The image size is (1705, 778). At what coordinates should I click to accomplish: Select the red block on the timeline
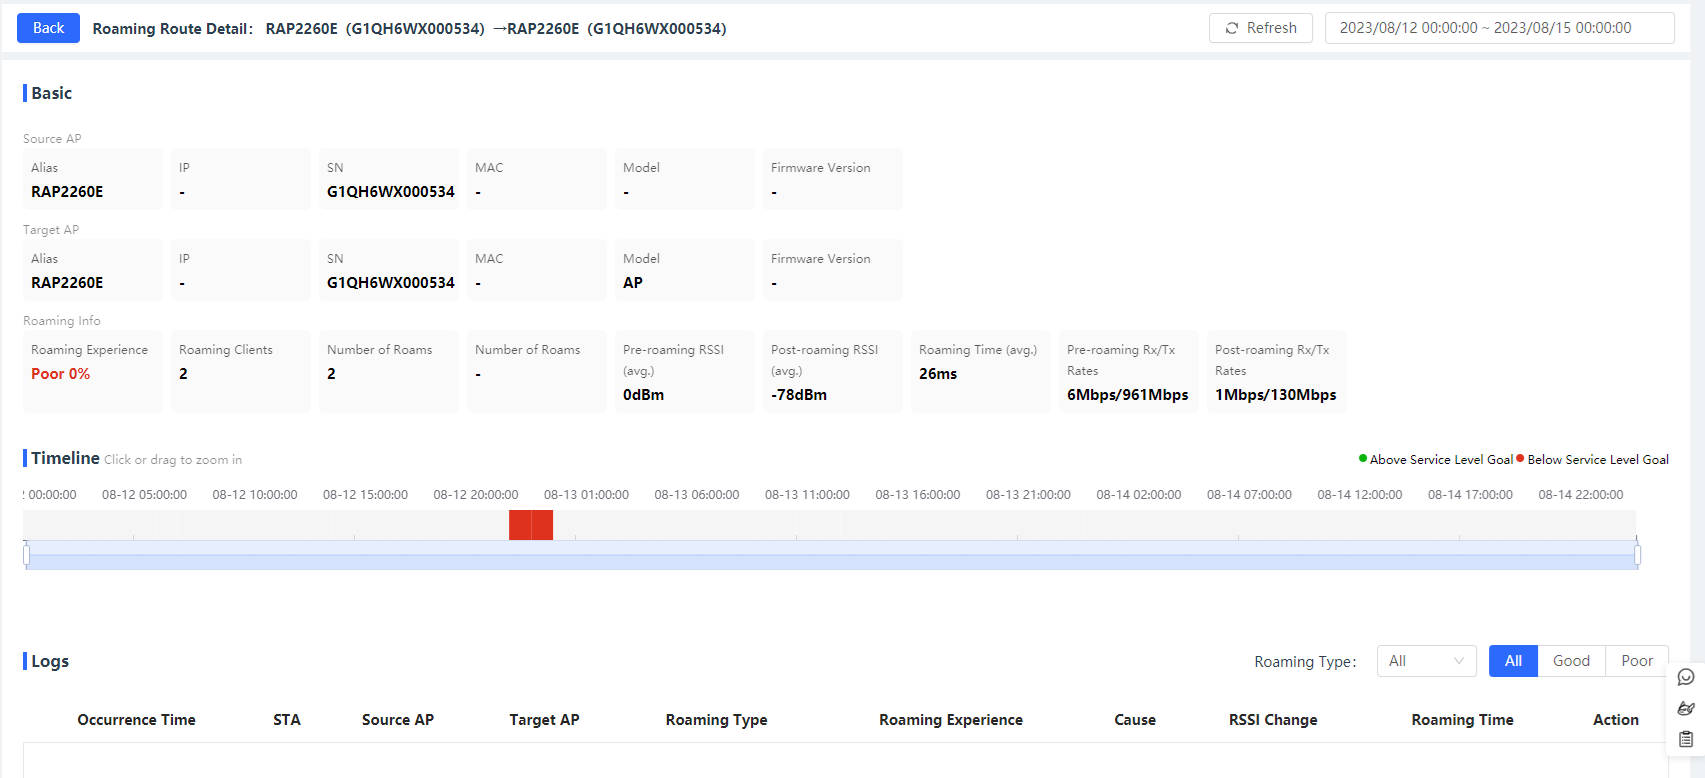[531, 525]
